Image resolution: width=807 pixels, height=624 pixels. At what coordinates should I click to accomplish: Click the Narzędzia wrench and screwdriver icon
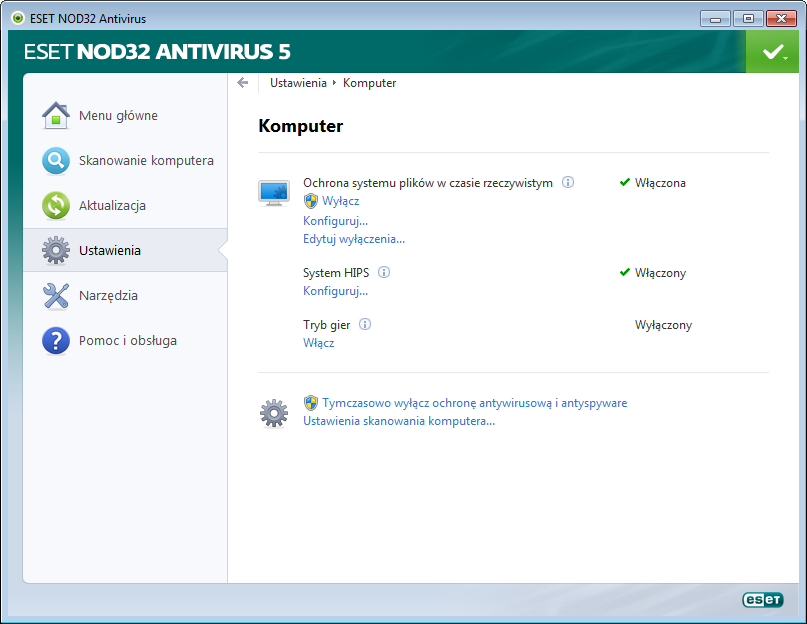pyautogui.click(x=56, y=296)
